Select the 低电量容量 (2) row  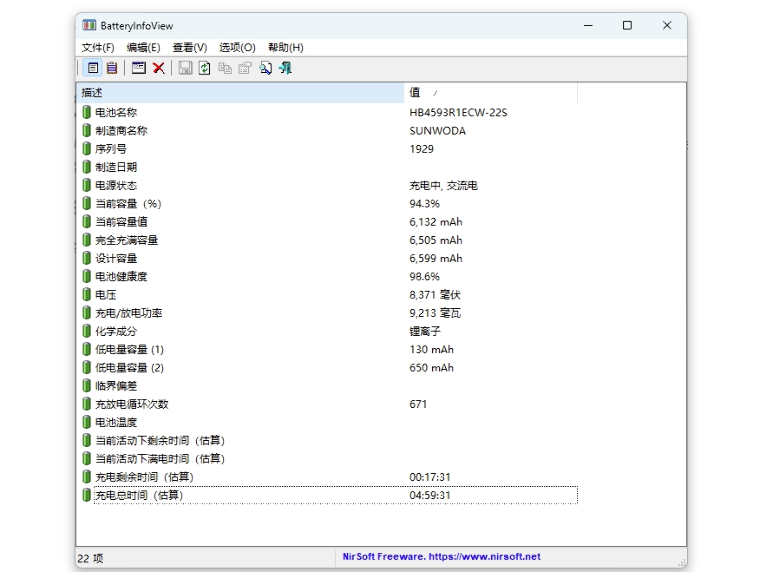pos(330,368)
